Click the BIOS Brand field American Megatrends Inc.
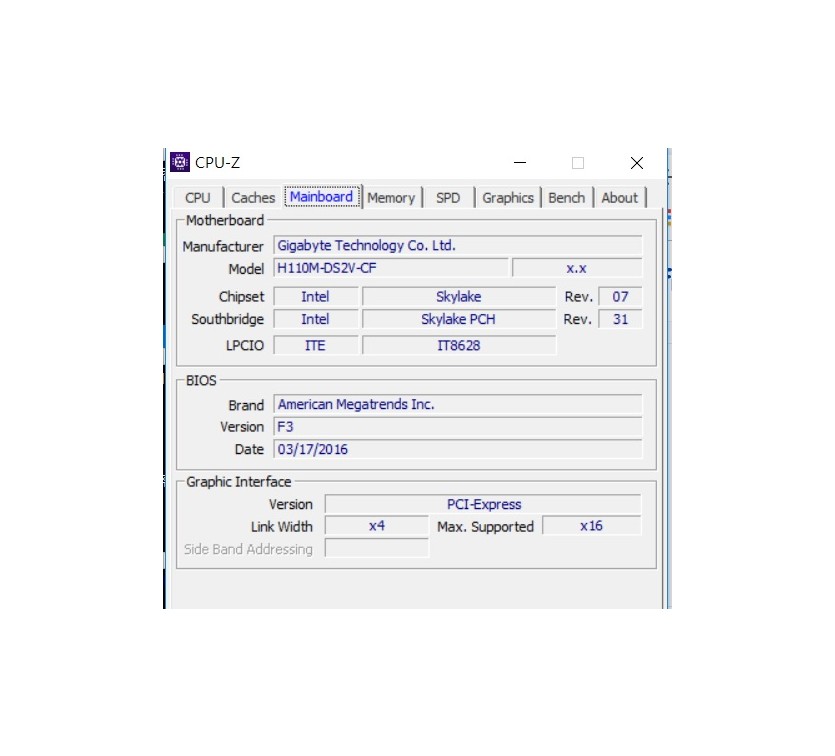Viewport: 835px width, 756px height. 458,404
